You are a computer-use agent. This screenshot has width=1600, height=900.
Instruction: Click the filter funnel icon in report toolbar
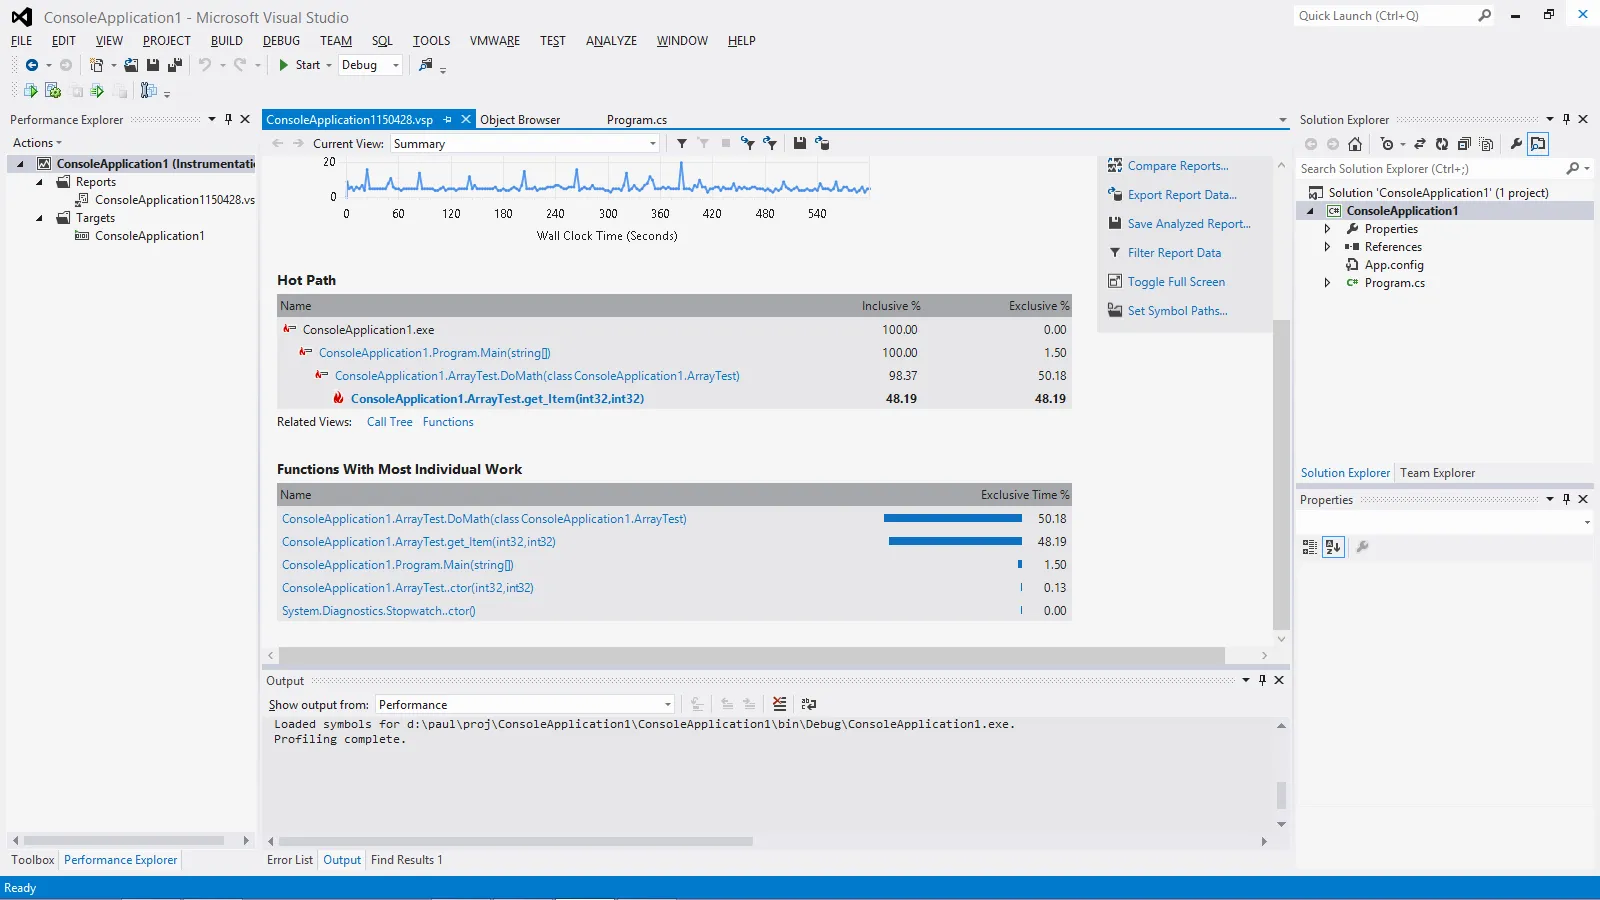[682, 144]
